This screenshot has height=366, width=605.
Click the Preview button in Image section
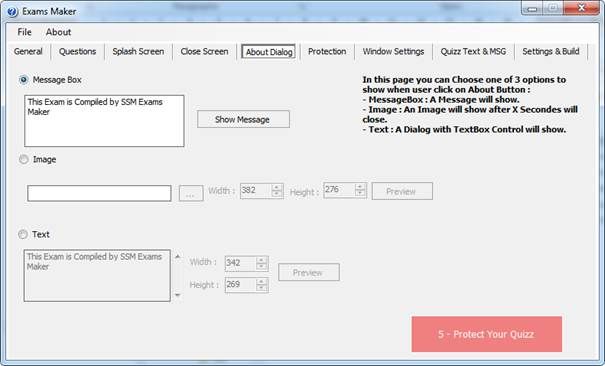(x=402, y=191)
